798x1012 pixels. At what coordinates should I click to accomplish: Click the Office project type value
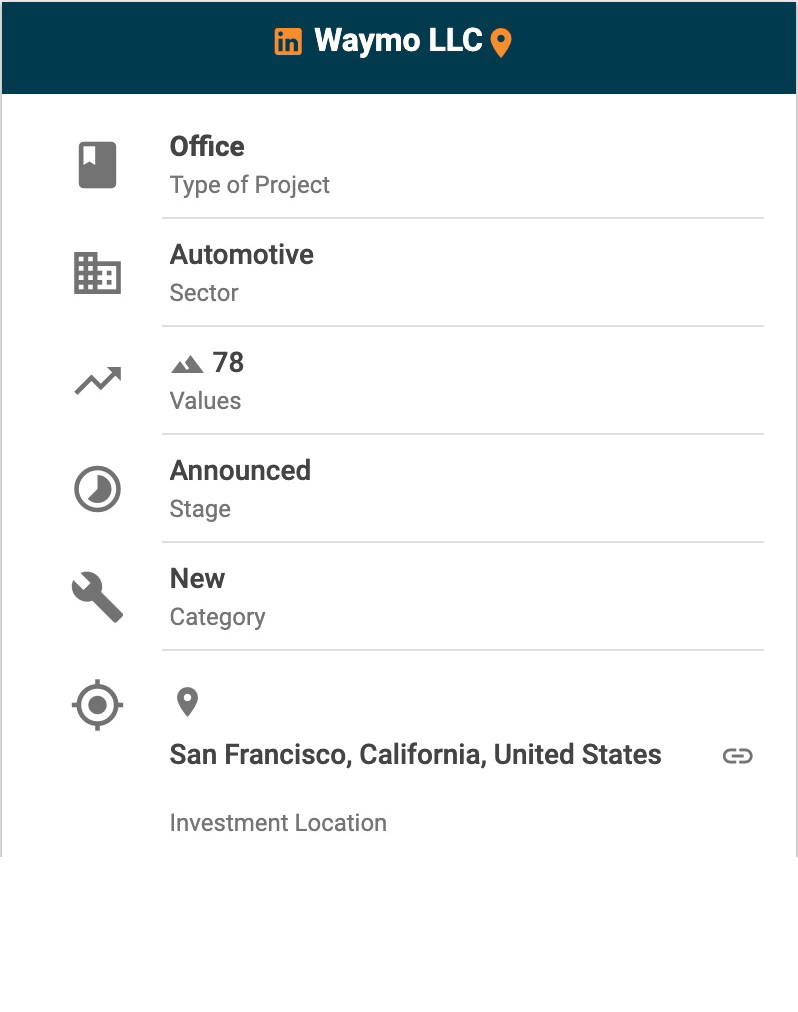[x=207, y=147]
